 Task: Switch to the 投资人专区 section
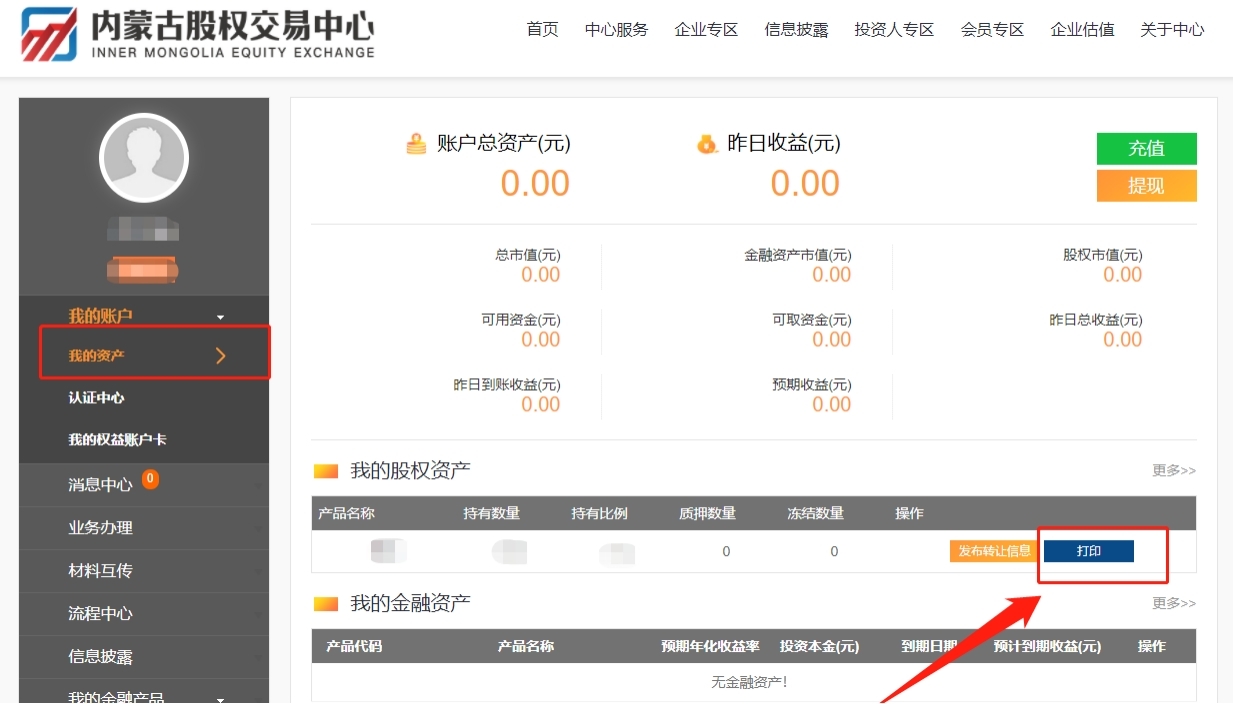click(x=893, y=30)
